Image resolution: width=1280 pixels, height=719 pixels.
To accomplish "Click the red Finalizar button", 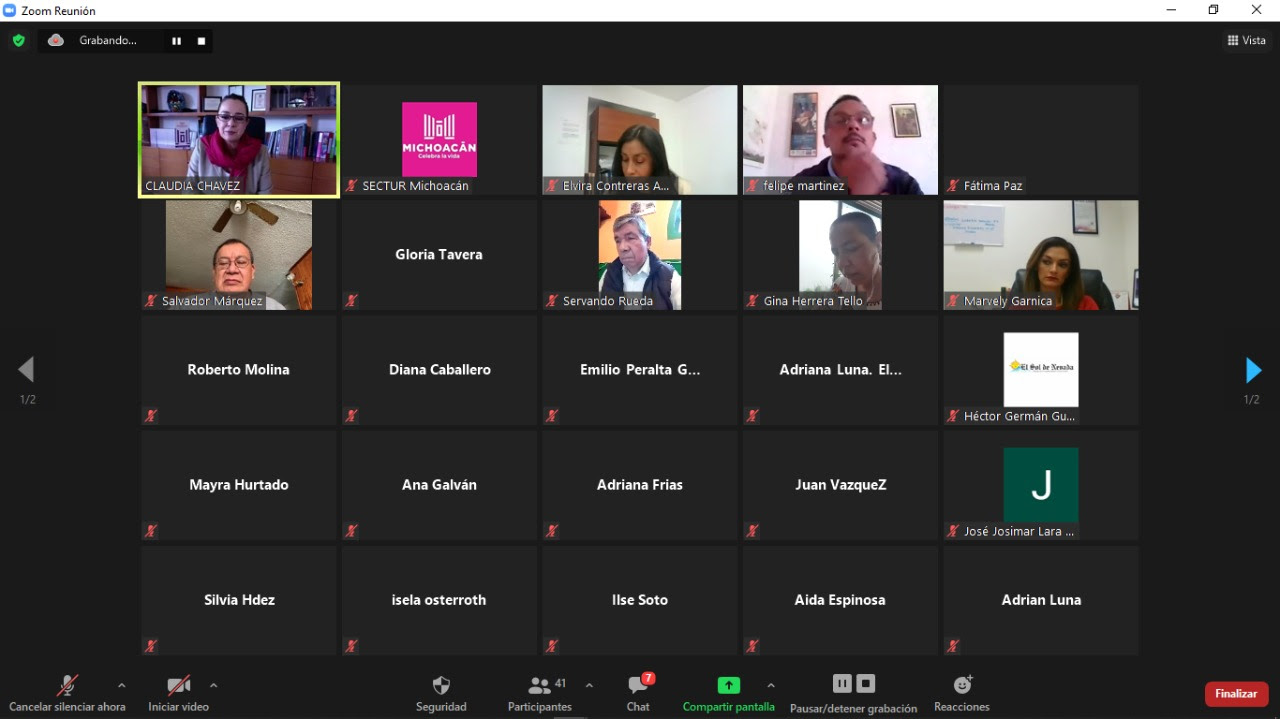I will coord(1236,694).
